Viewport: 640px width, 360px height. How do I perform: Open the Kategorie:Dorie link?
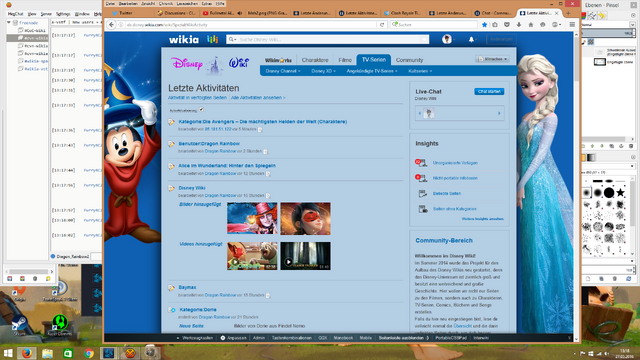(x=198, y=310)
